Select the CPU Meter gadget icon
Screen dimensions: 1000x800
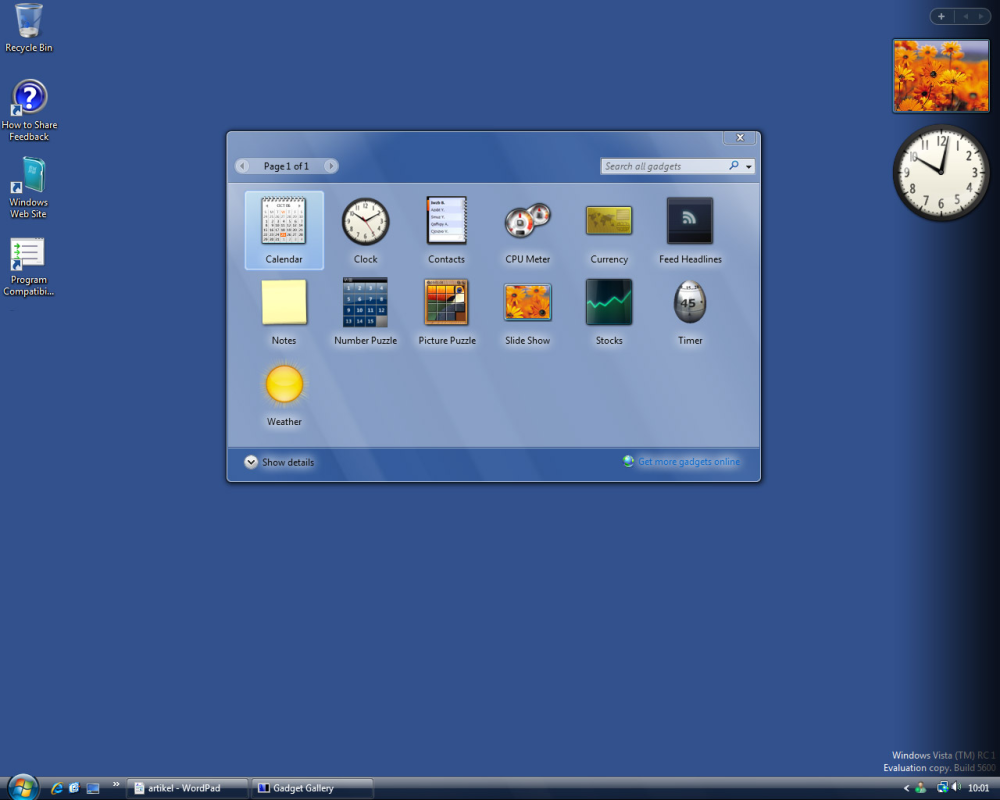tap(527, 221)
